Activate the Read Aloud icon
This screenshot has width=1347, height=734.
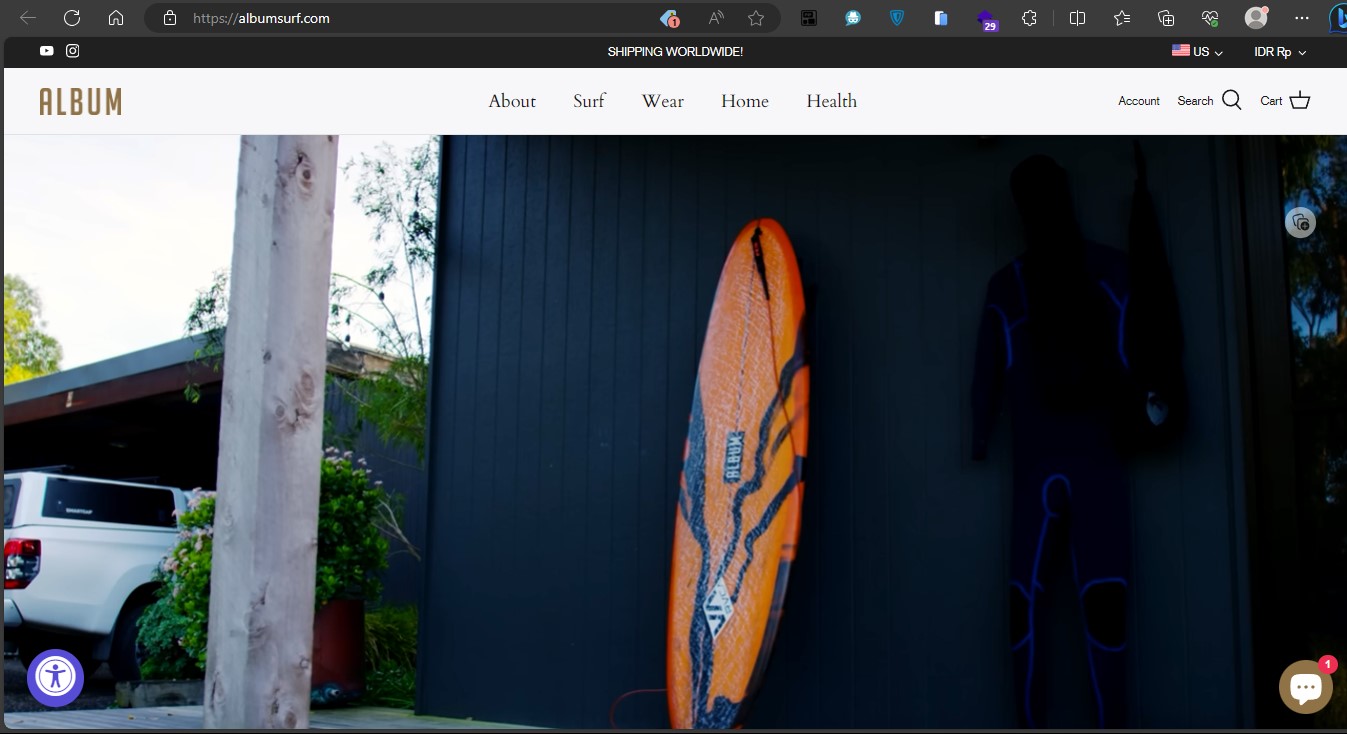pos(716,18)
